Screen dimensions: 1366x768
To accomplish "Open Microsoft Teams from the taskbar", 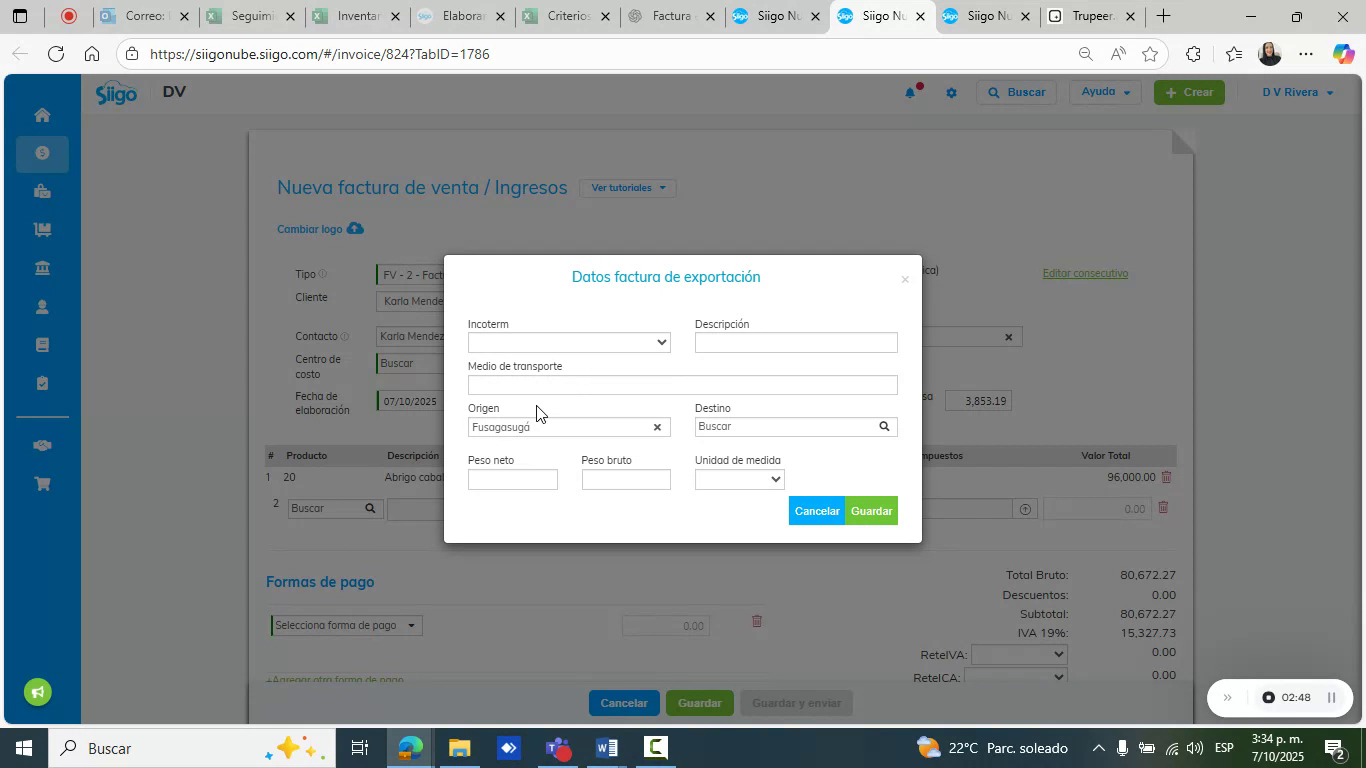I will click(x=557, y=748).
